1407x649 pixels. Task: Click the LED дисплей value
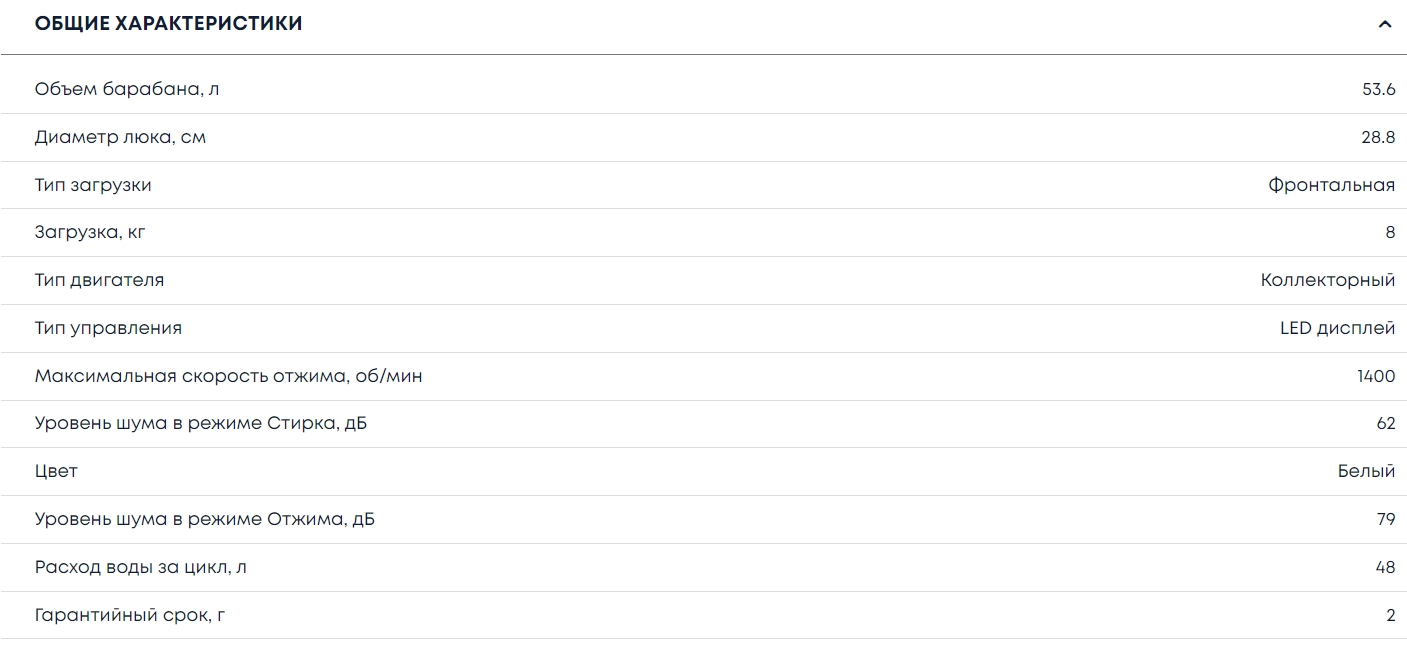(1337, 328)
